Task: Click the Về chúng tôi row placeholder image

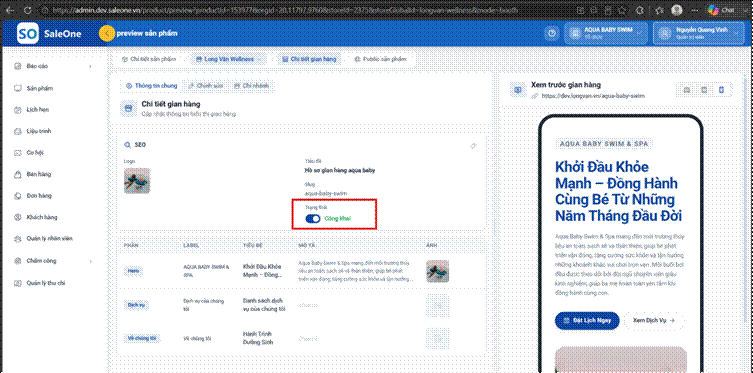Action: tap(437, 338)
